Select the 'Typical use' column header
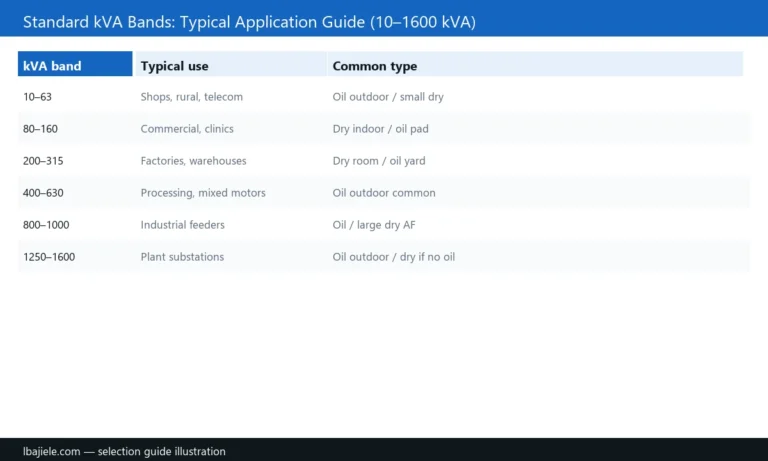 coord(231,64)
